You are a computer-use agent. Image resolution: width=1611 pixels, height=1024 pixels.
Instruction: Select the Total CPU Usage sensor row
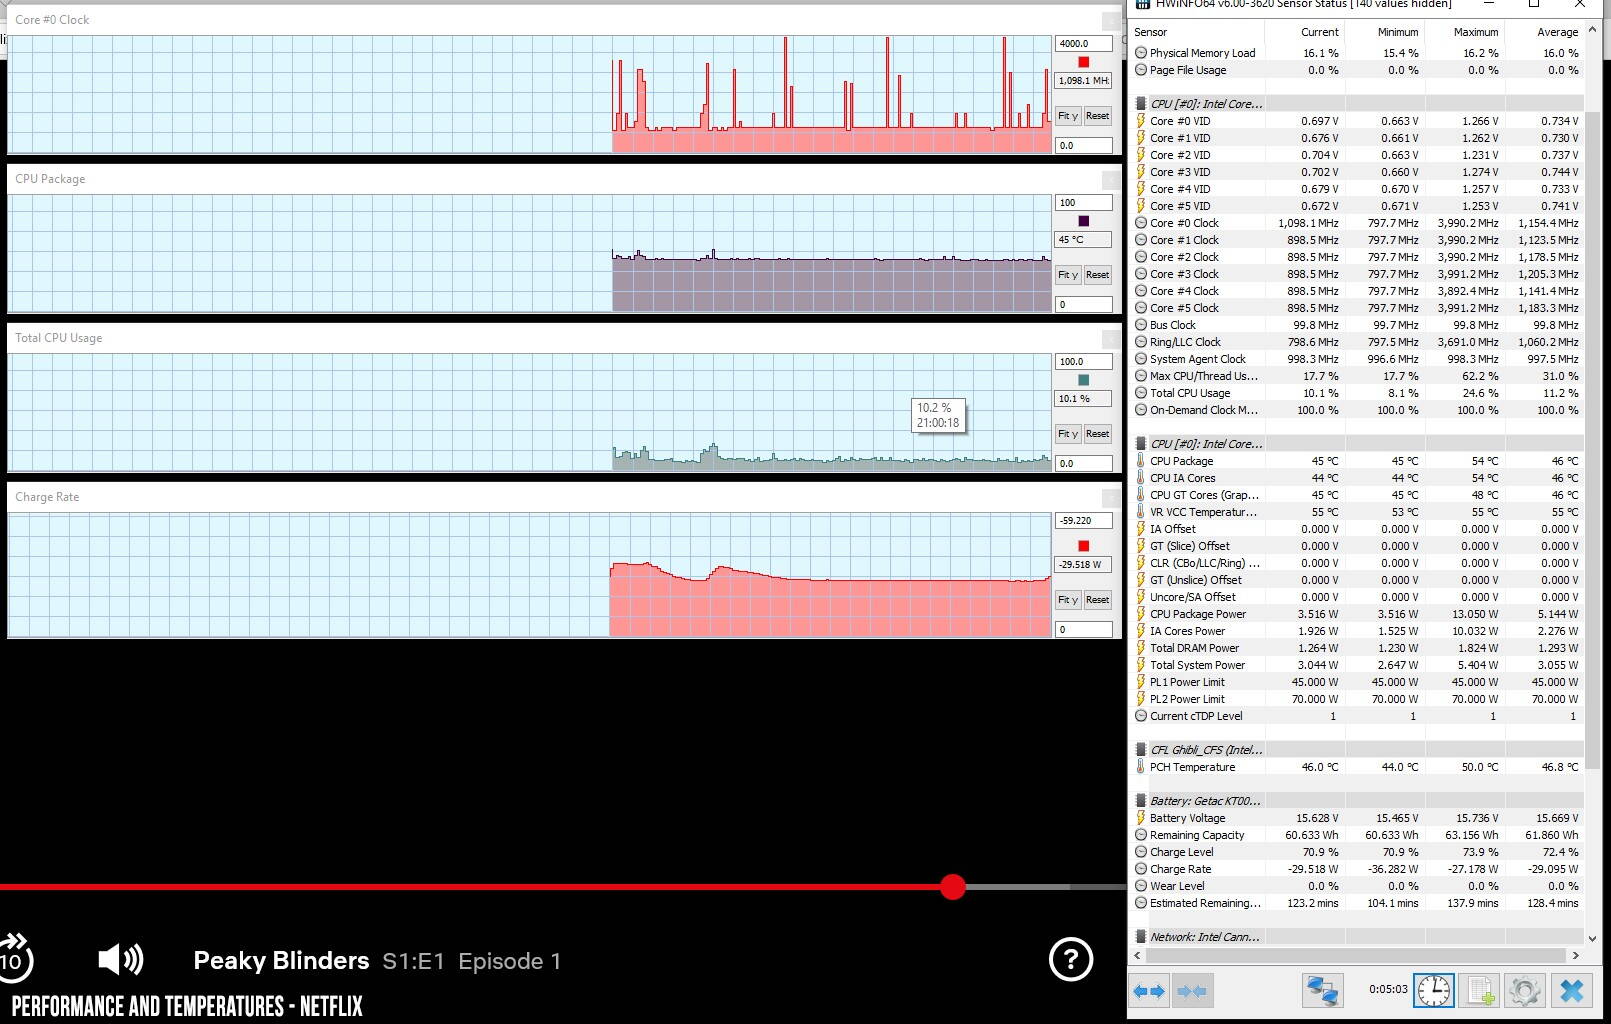1358,393
